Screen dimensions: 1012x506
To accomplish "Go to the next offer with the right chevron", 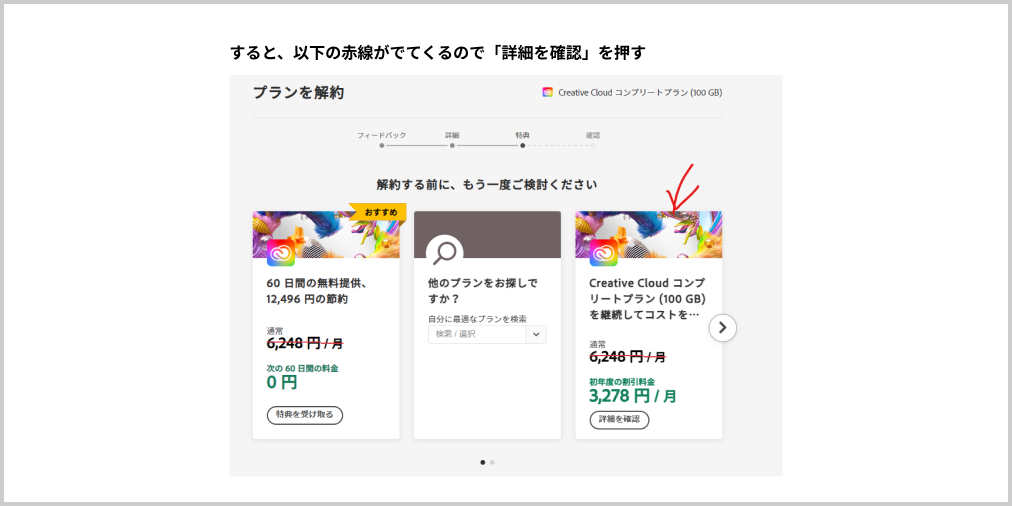I will click(722, 328).
